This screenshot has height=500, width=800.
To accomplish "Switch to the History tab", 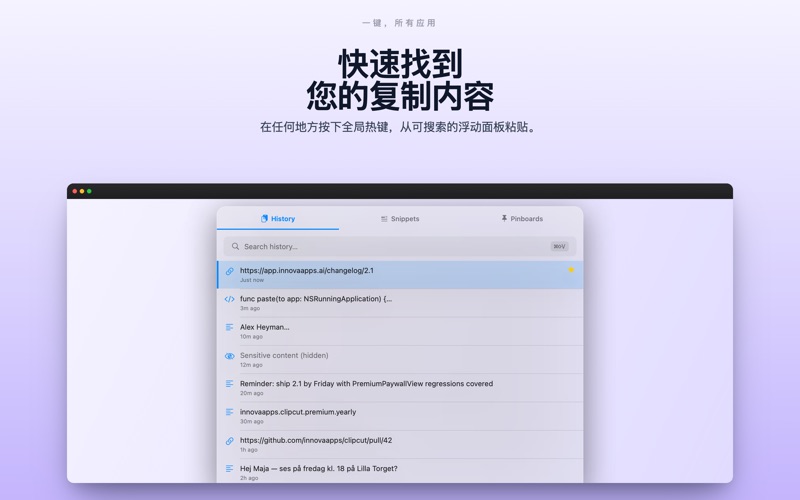I will click(x=278, y=218).
